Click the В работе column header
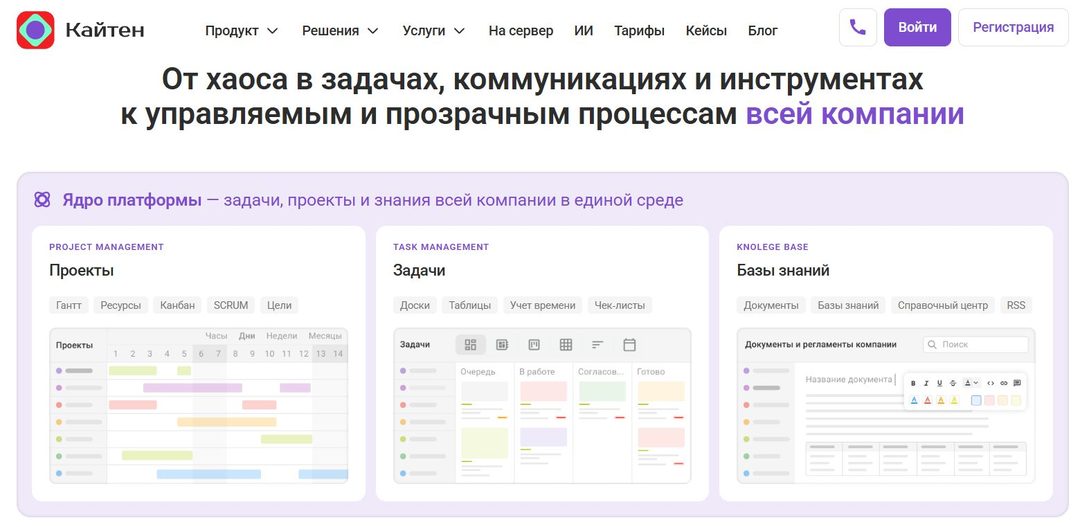The height and width of the screenshot is (527, 1080). 537,371
